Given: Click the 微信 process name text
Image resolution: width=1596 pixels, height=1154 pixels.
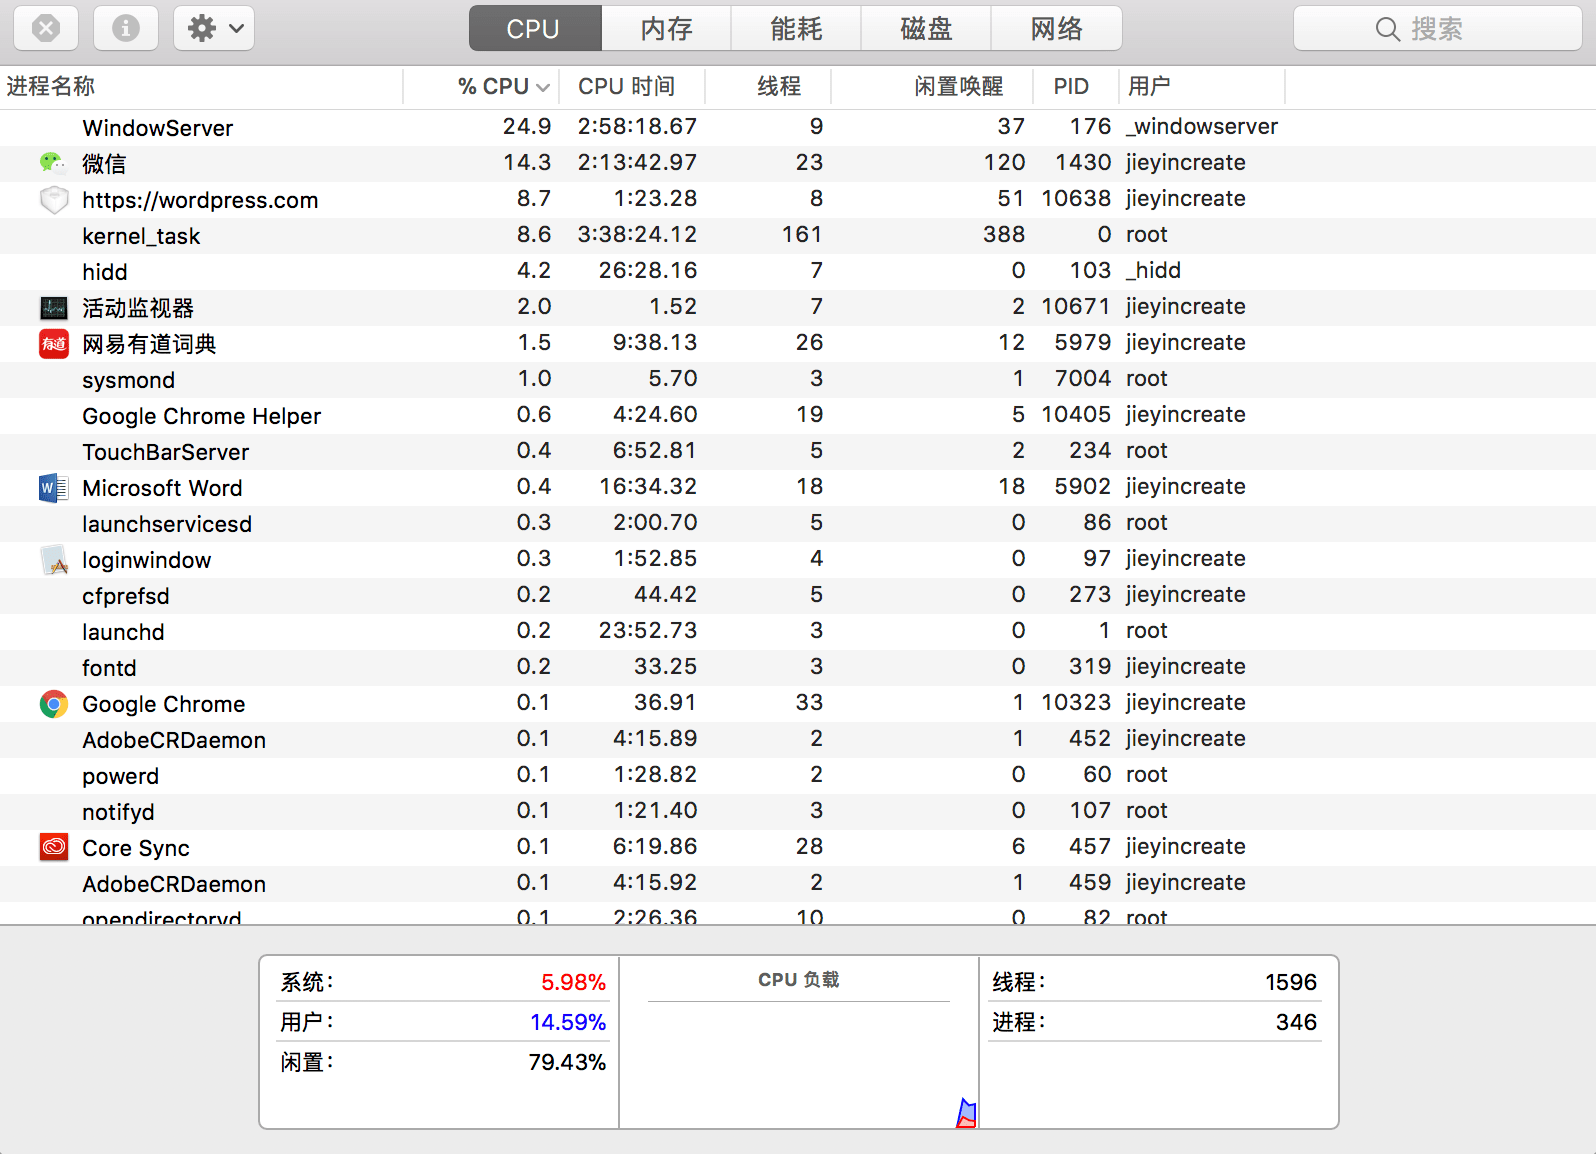Looking at the screenshot, I should pyautogui.click(x=104, y=164).
